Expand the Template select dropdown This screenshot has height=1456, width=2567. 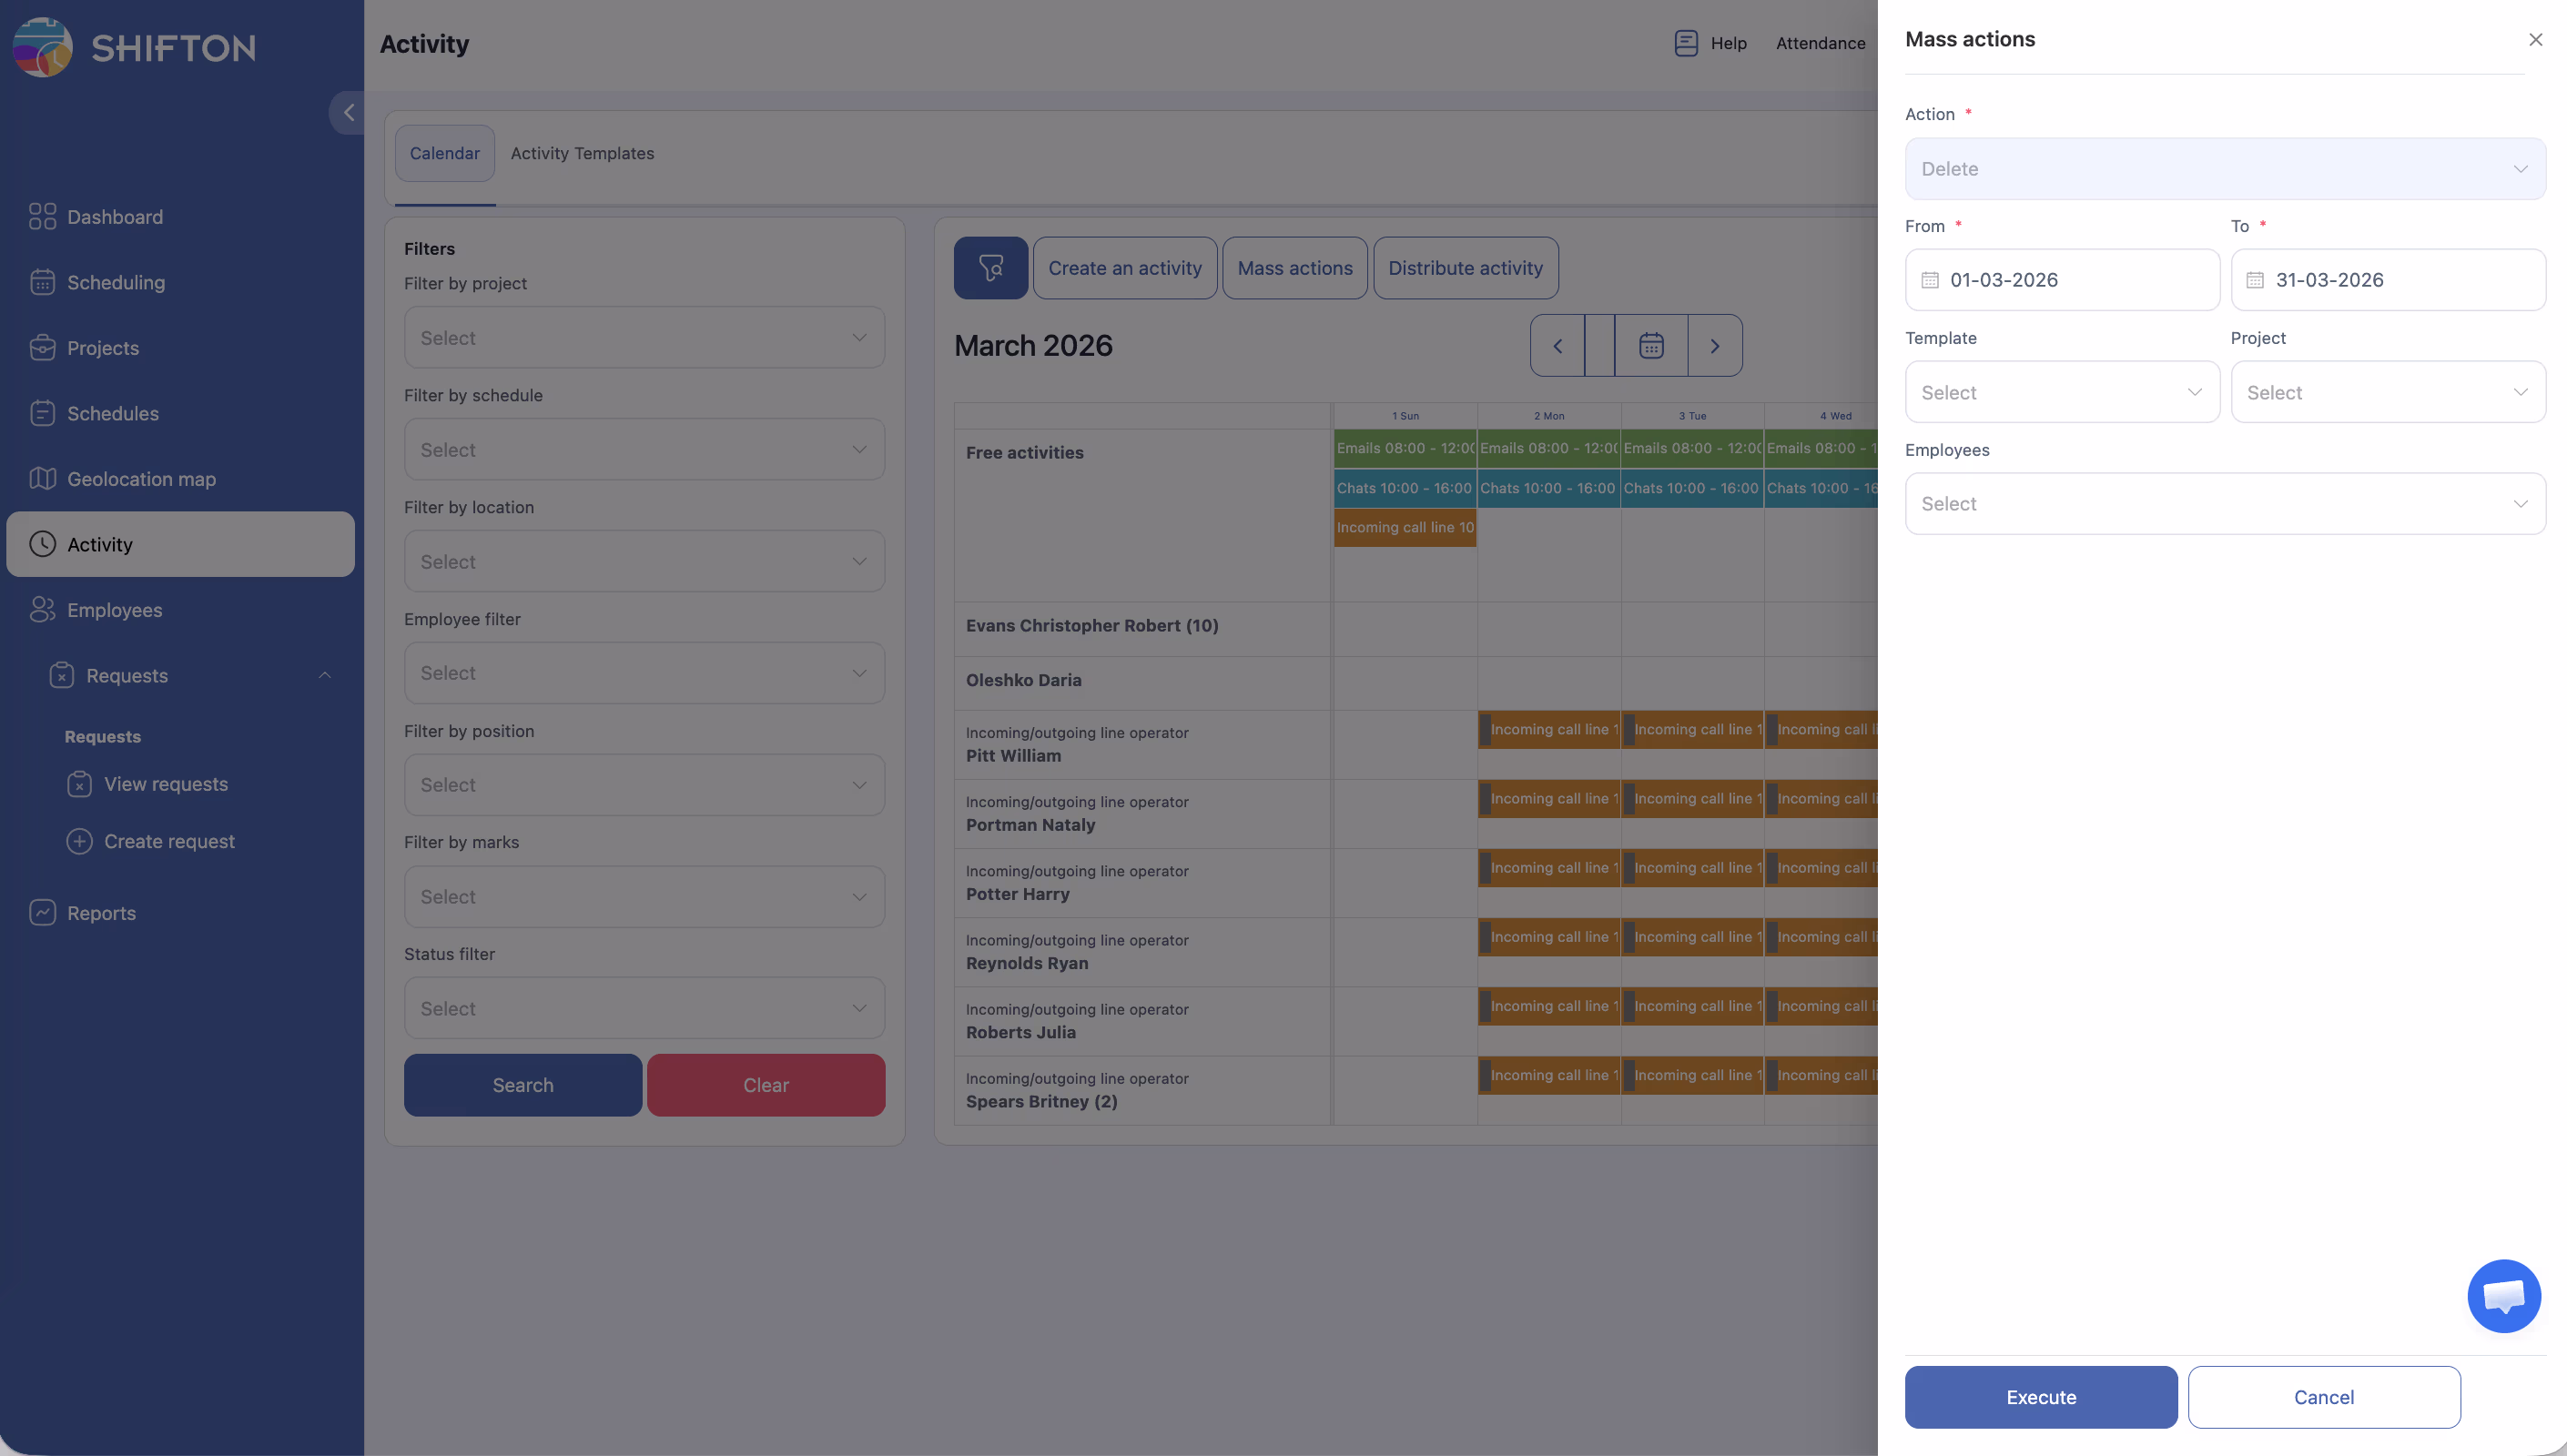[x=2062, y=392]
